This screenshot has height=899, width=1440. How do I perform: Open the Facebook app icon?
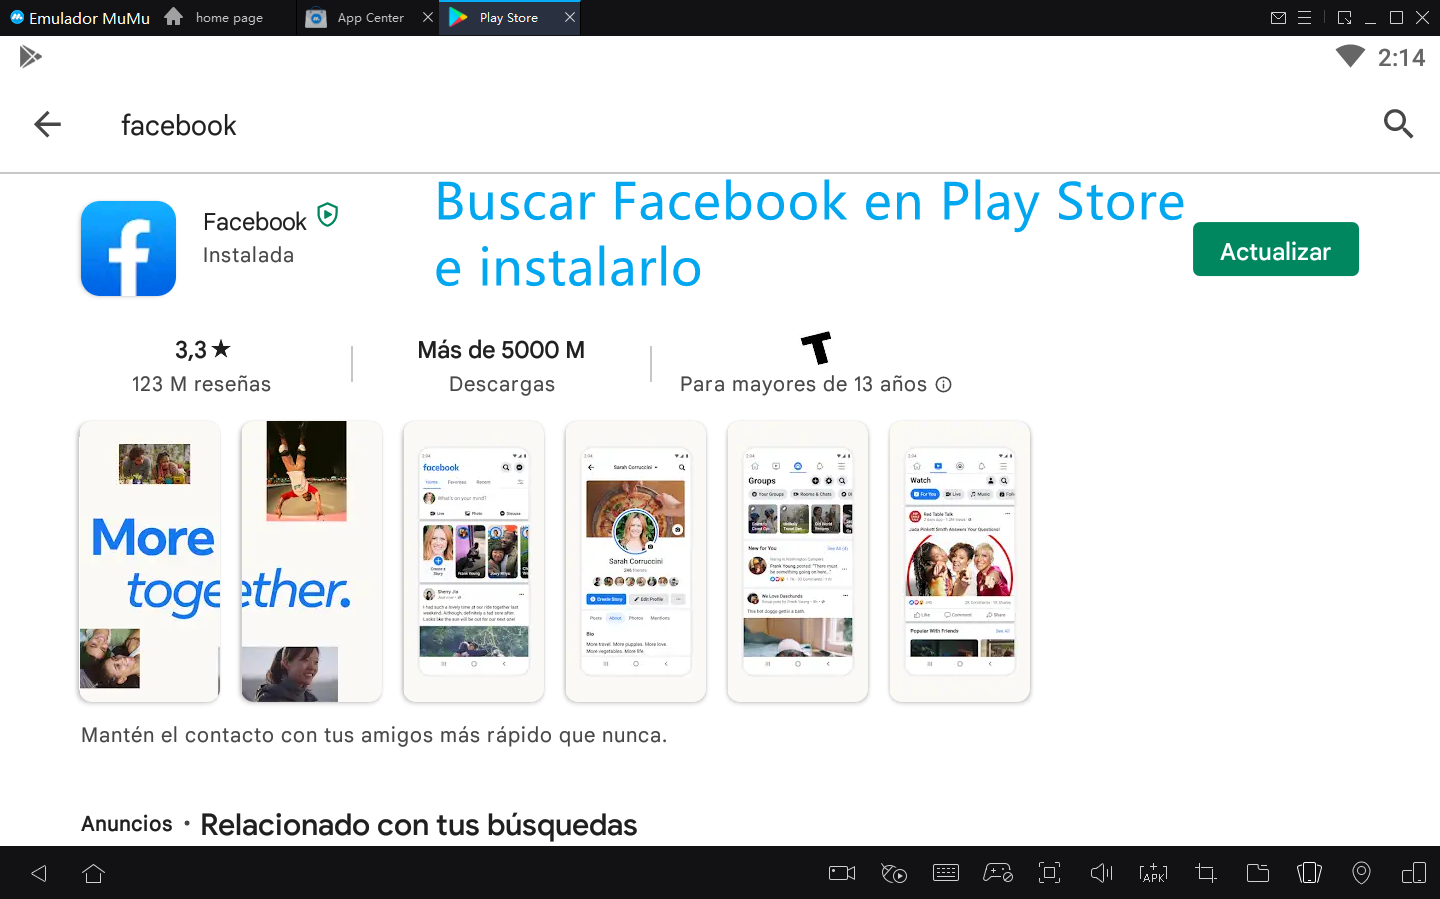click(x=128, y=249)
